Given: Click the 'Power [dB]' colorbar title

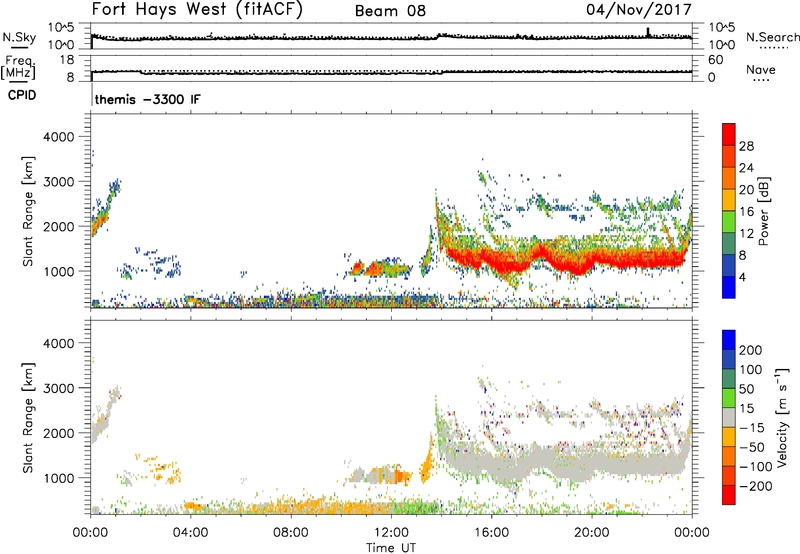Looking at the screenshot, I should point(764,211).
